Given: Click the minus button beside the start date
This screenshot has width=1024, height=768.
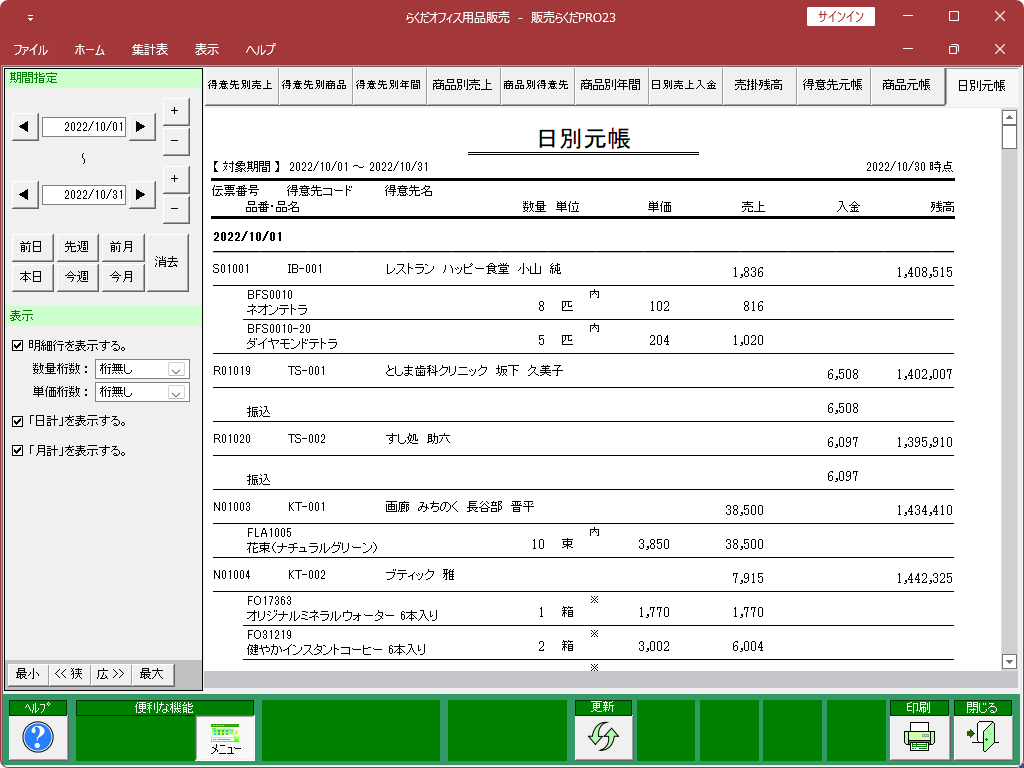Looking at the screenshot, I should click(x=175, y=141).
